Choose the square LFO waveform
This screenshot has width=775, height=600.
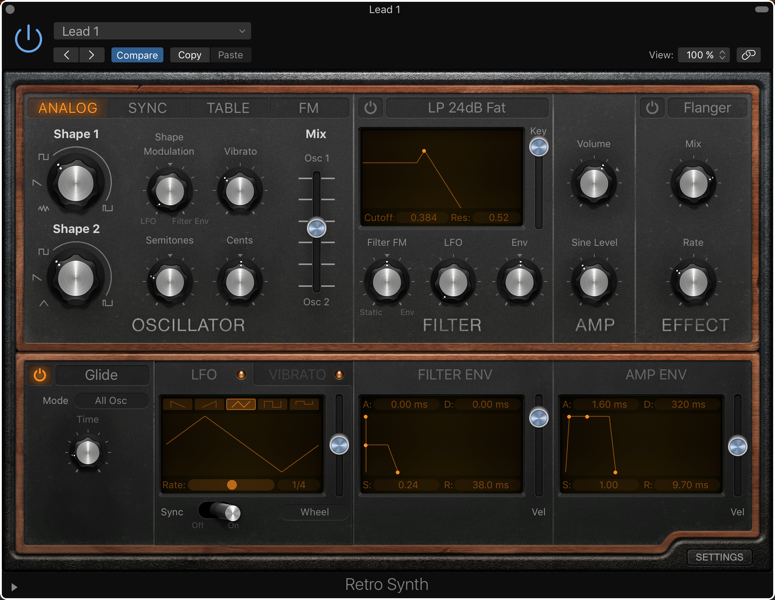click(272, 404)
